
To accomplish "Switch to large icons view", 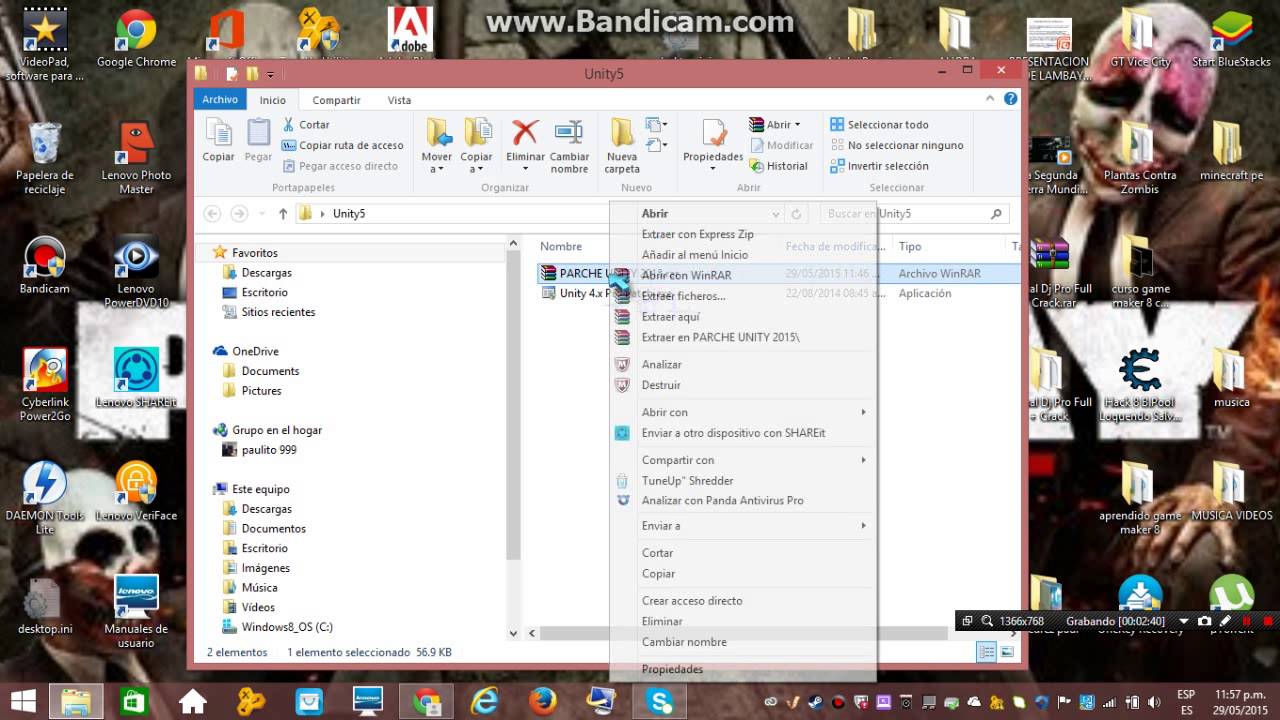I will pos(1007,652).
